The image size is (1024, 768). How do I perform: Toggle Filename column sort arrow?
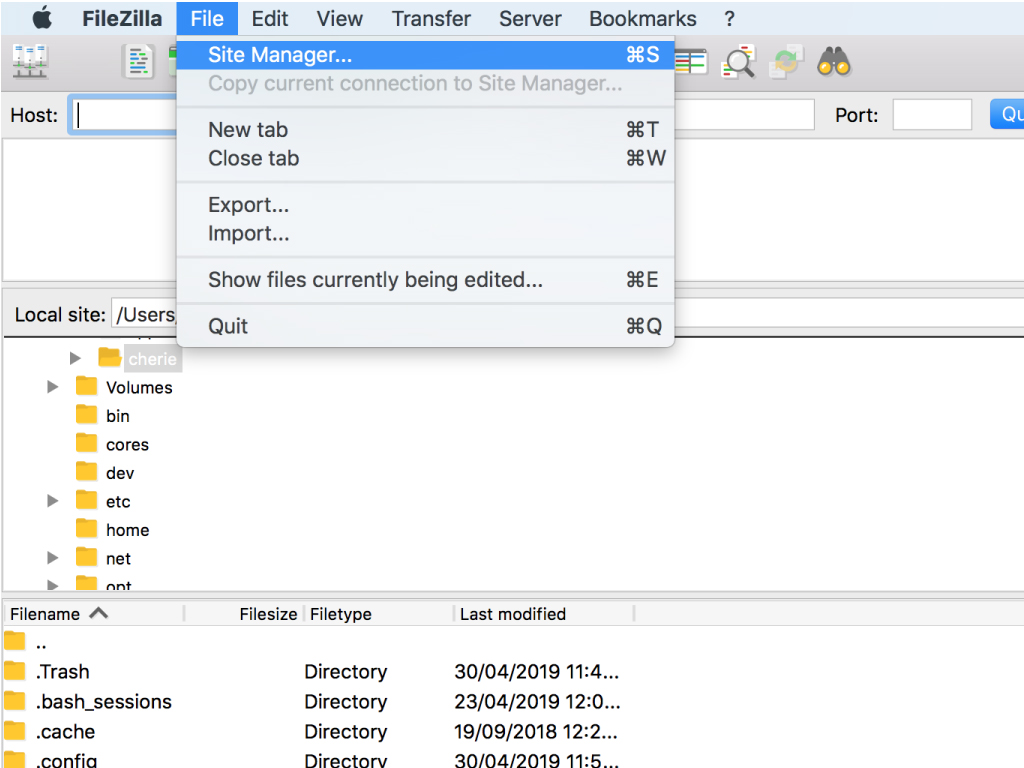[99, 613]
